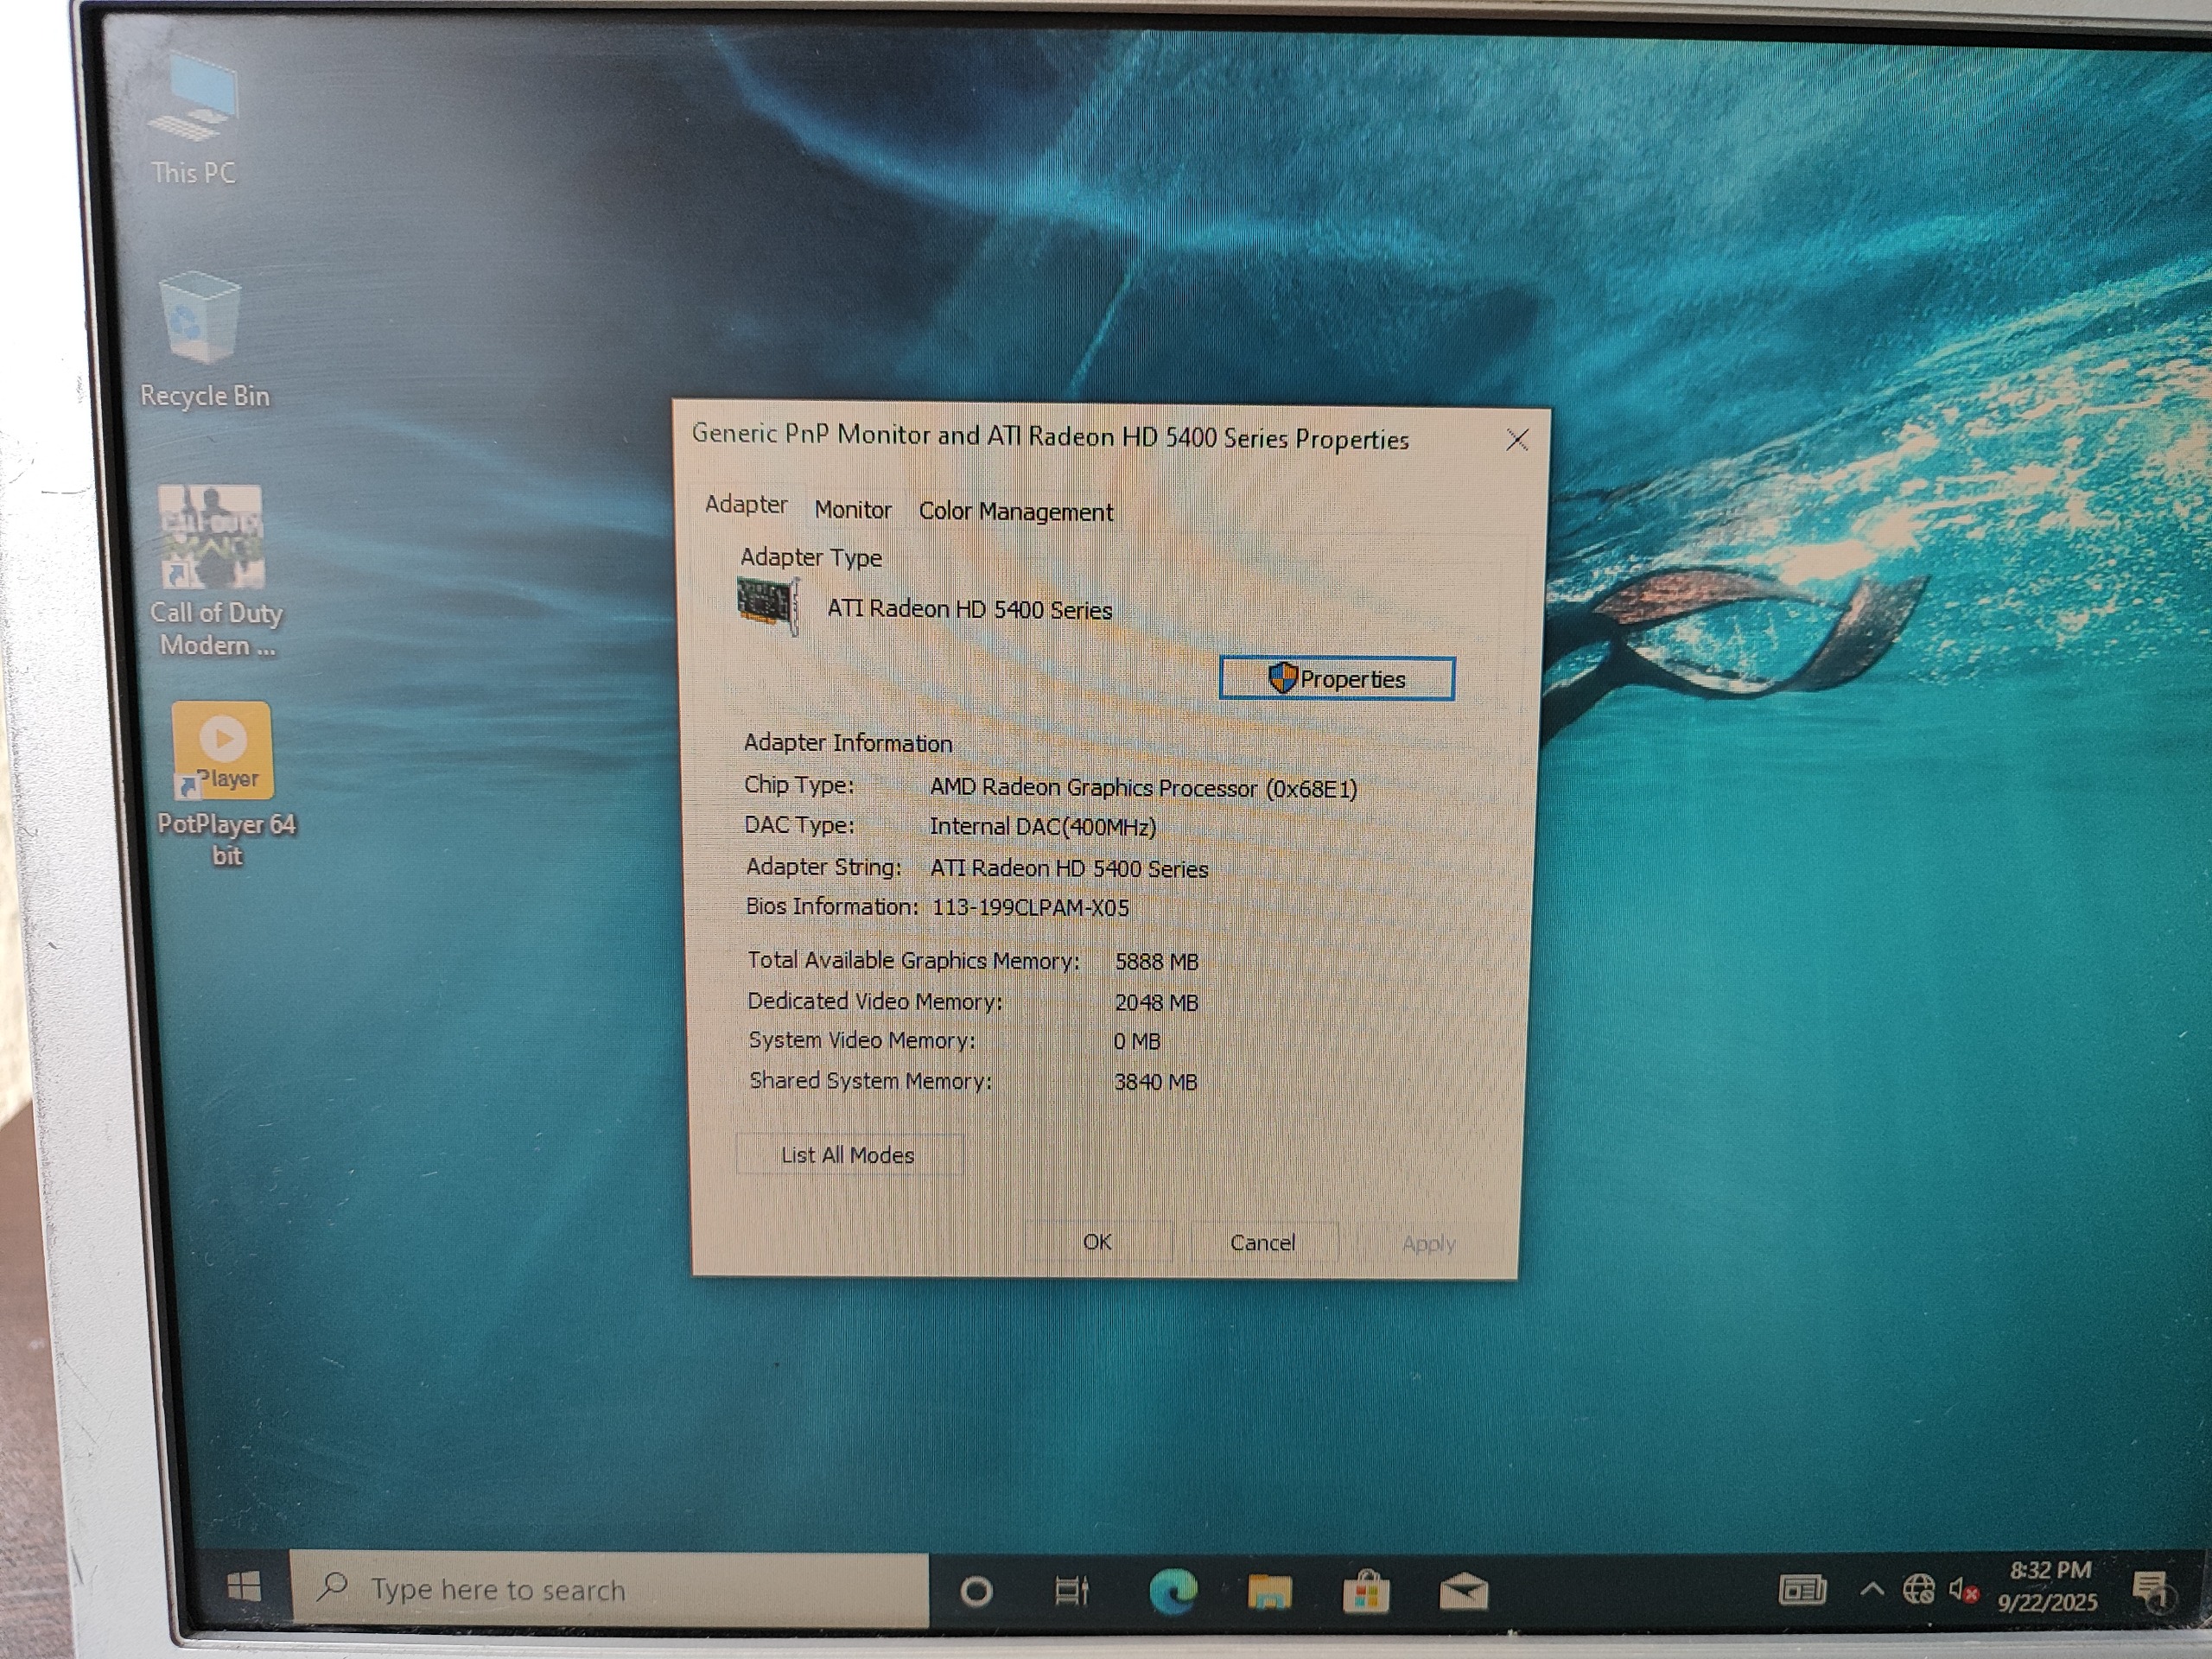Click the graphics card adapter icon

768,604
